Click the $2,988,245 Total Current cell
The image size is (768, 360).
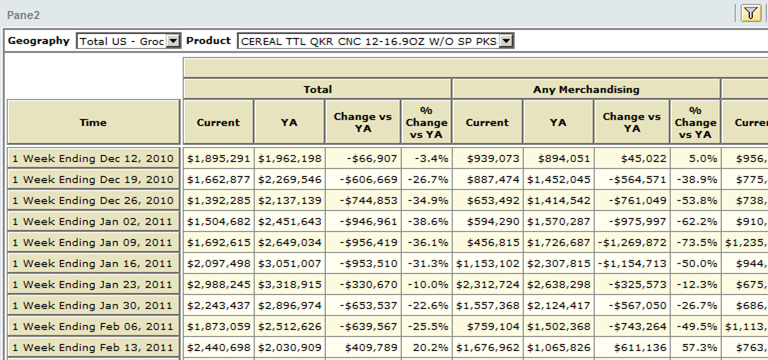[x=218, y=284]
